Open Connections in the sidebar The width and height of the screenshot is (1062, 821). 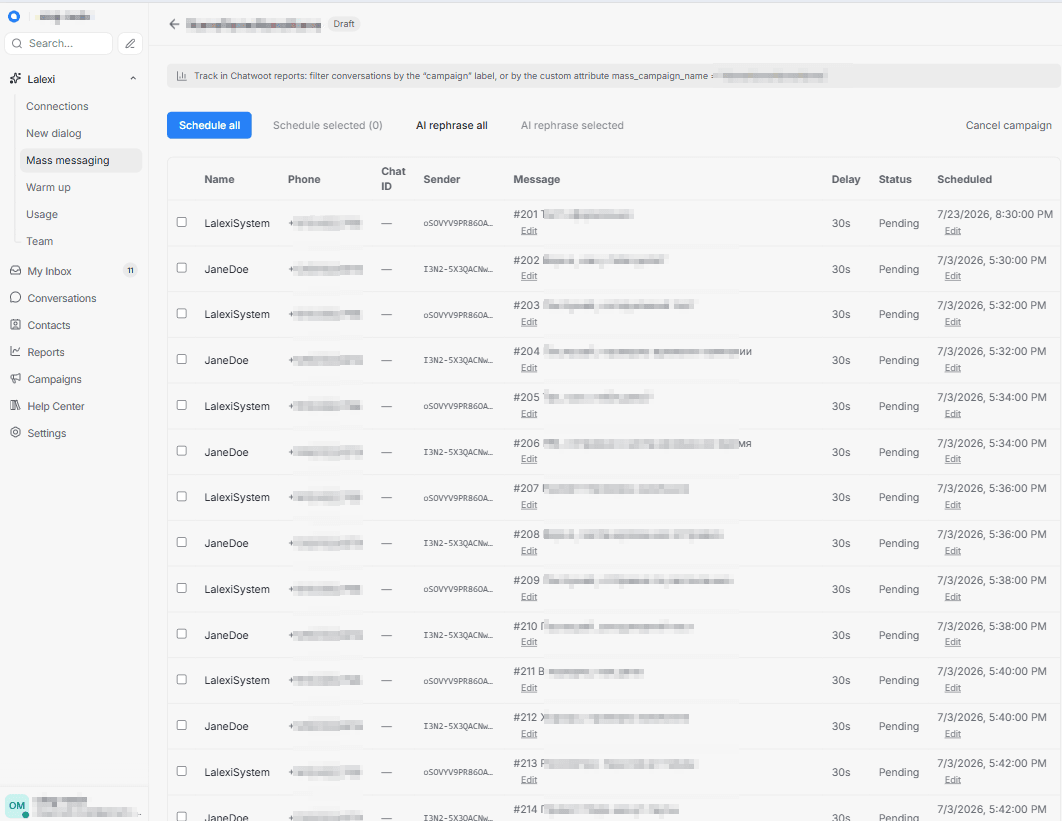[x=58, y=106]
